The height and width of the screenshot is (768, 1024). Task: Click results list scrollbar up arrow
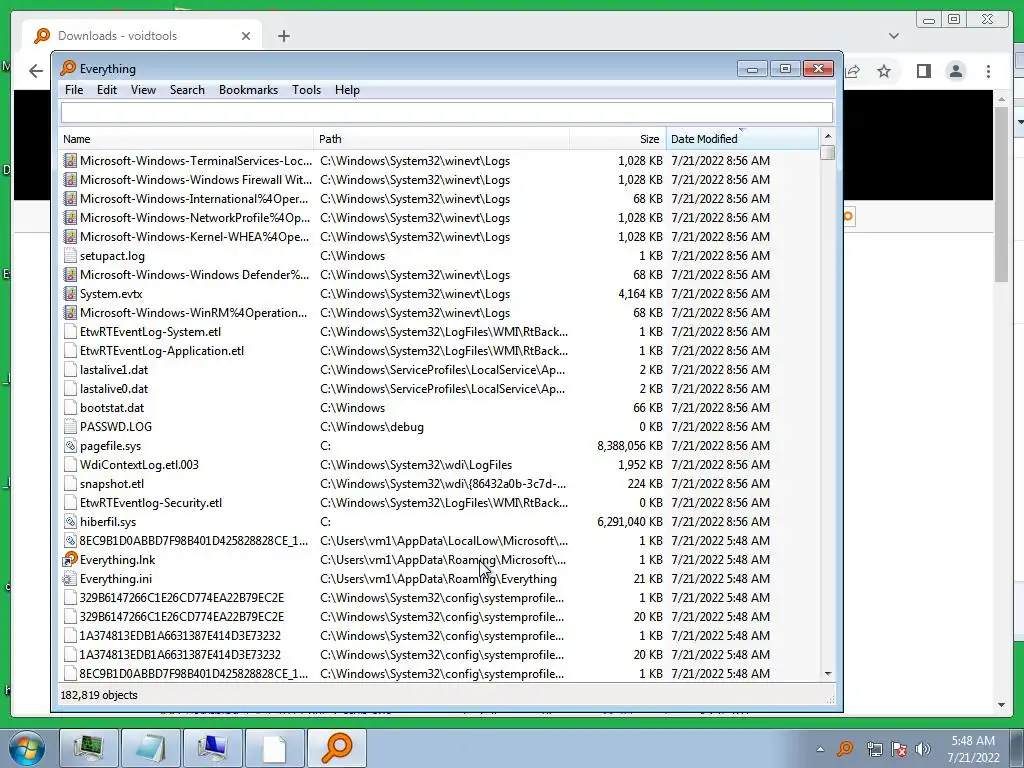click(827, 136)
